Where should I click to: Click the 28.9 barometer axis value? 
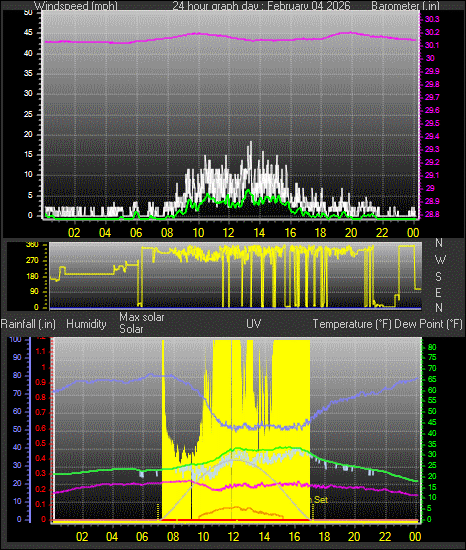tap(432, 201)
